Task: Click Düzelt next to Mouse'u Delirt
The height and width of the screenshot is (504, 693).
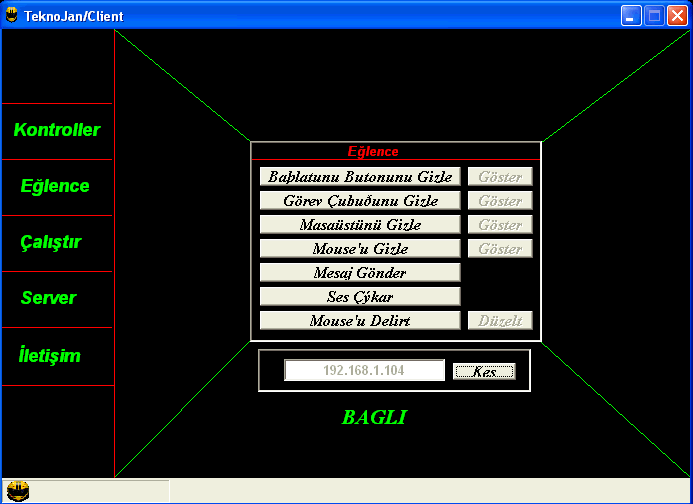Action: (x=500, y=321)
